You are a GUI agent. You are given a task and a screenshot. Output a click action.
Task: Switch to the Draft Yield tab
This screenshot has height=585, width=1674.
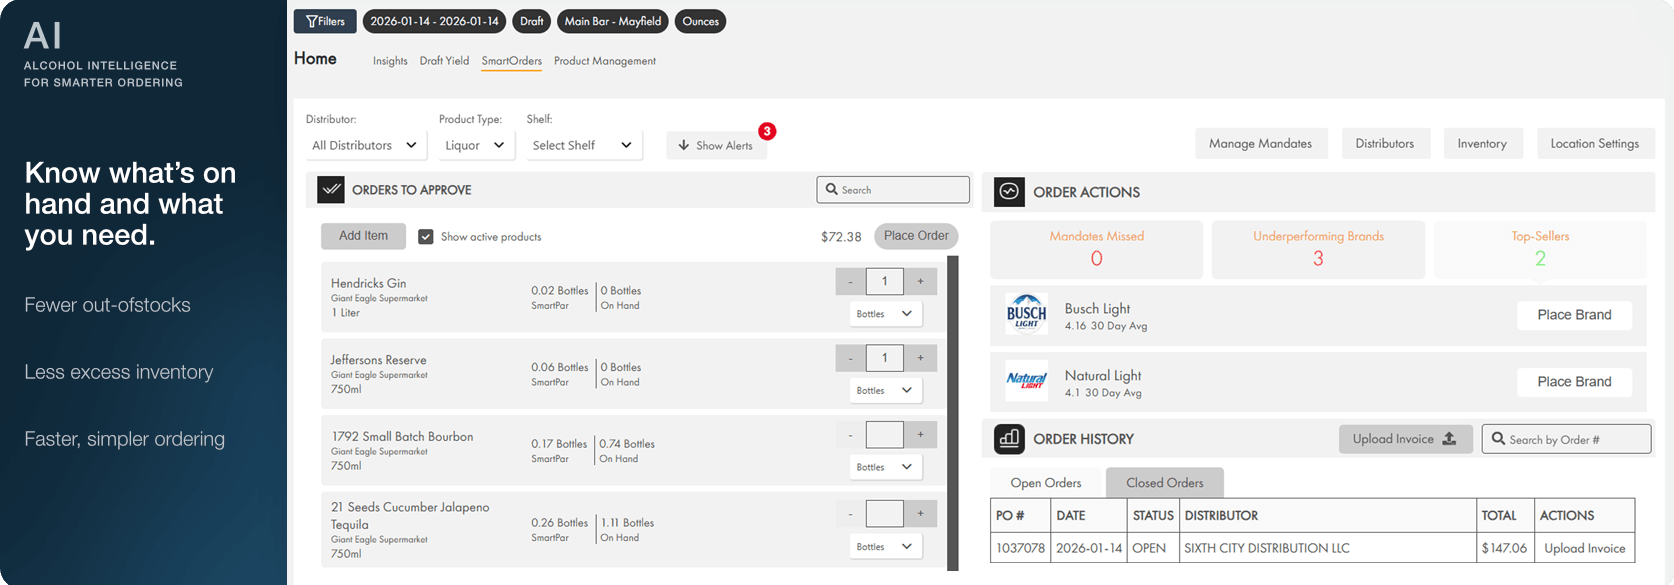coord(444,61)
